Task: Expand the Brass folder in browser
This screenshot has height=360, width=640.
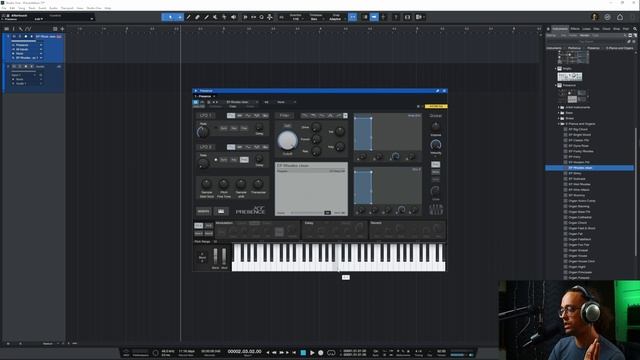Action: (559, 118)
